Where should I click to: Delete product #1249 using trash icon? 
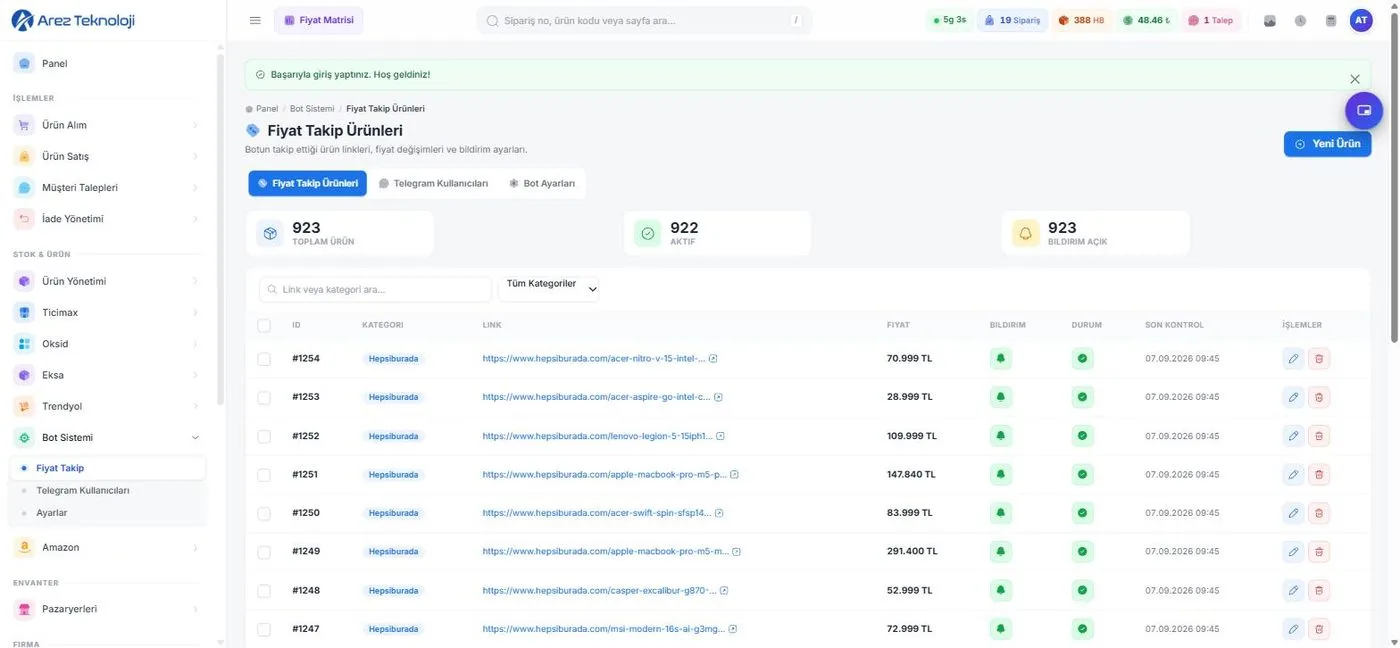(1319, 551)
